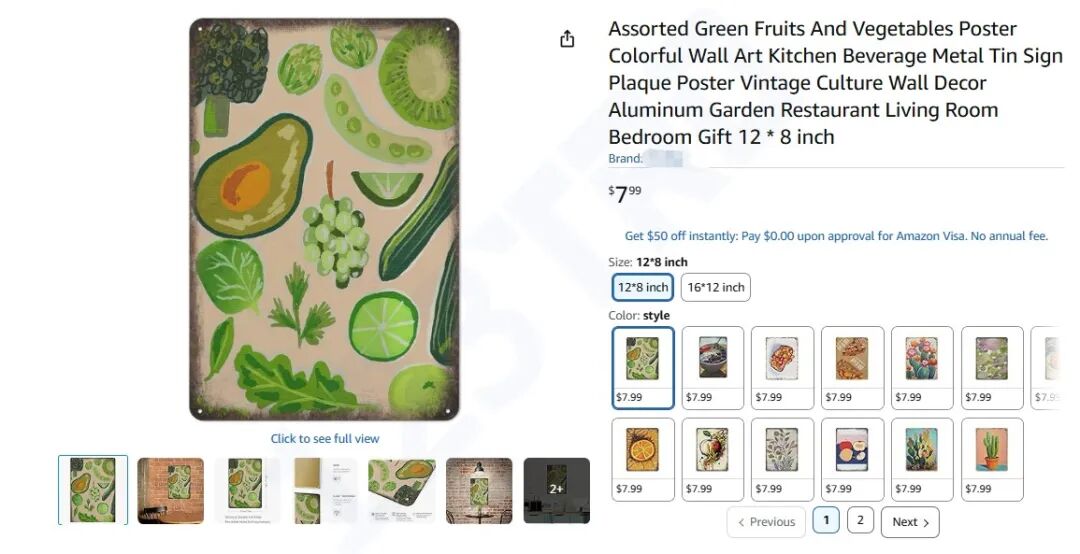Viewport: 1080px width, 554px height.
Task: Click the Previous page chevron button
Action: (766, 522)
